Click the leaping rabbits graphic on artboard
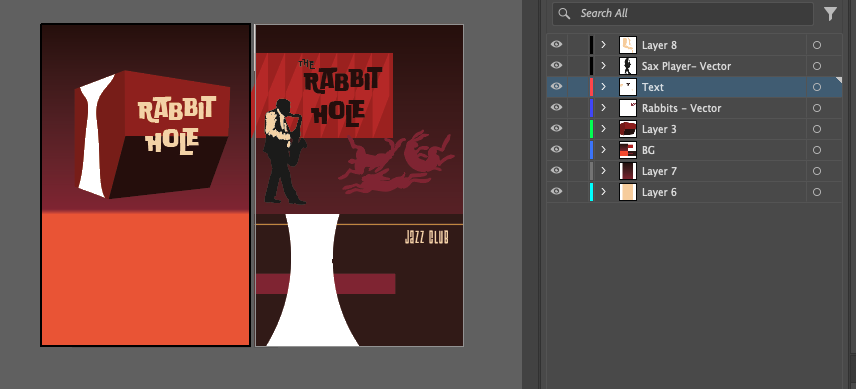 (396, 162)
